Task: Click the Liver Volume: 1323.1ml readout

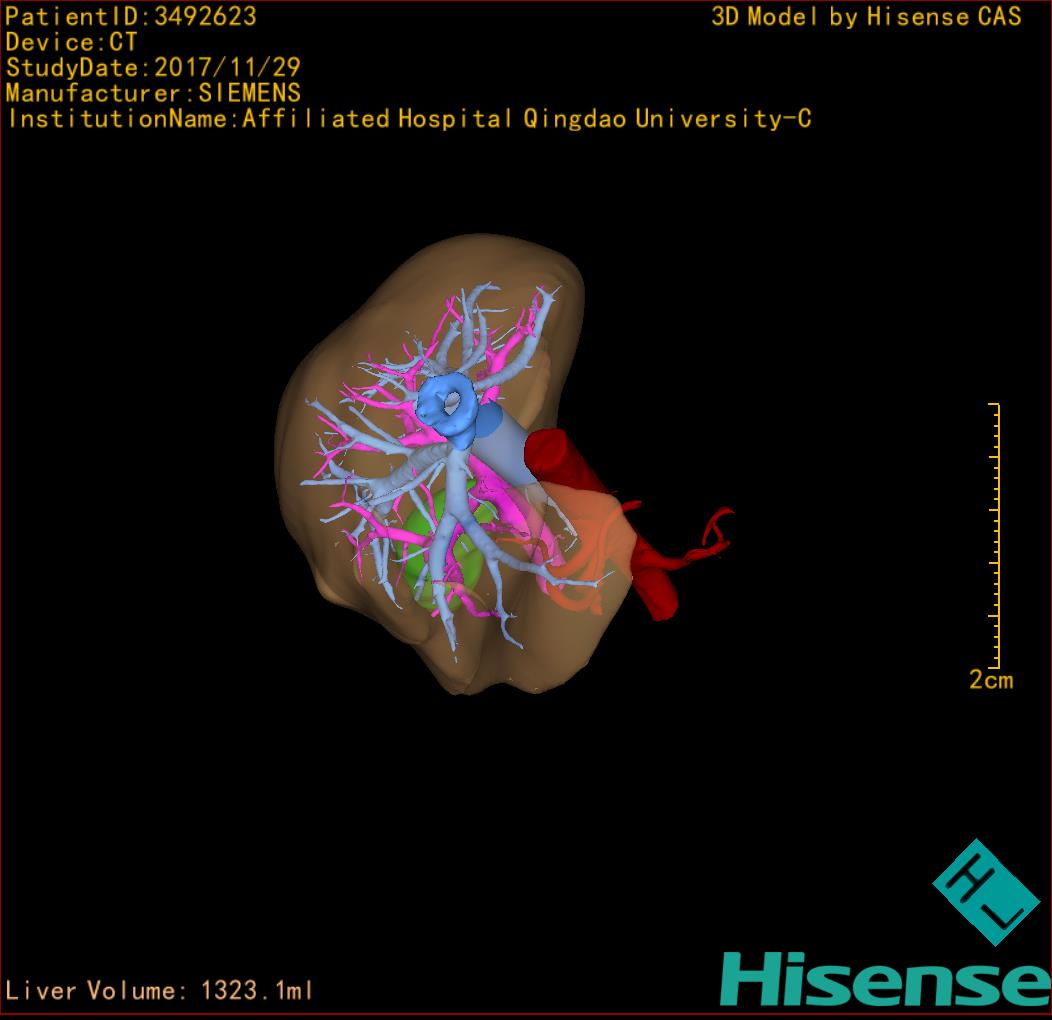Action: point(160,991)
